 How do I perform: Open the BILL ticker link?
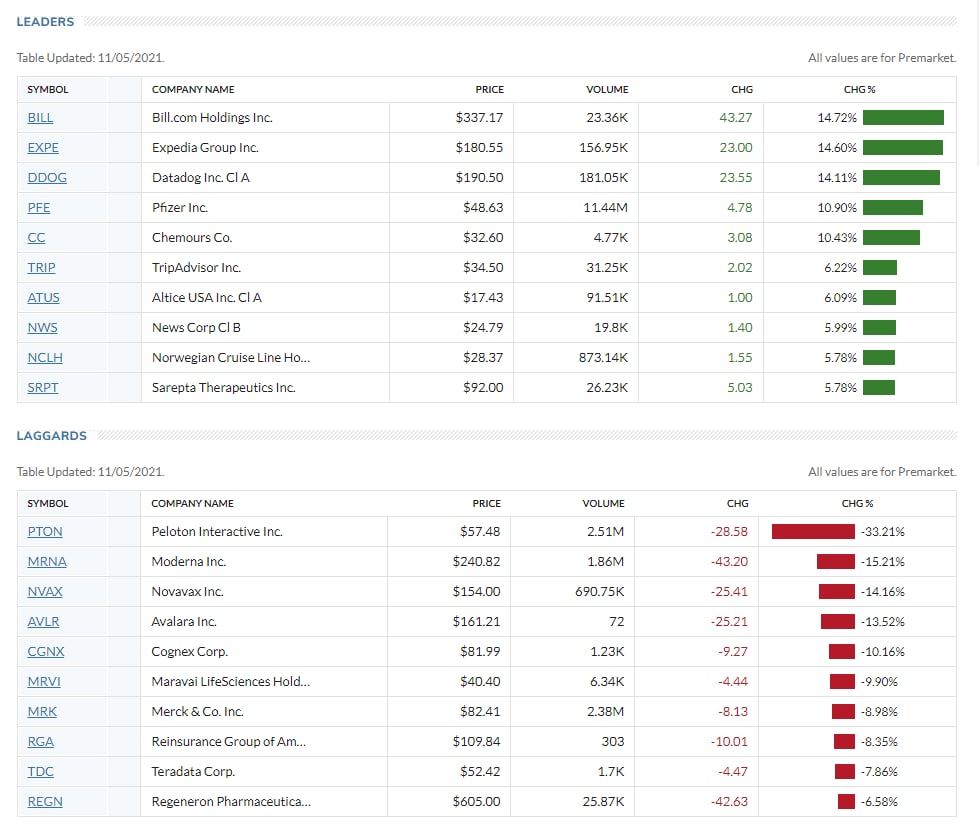(40, 117)
